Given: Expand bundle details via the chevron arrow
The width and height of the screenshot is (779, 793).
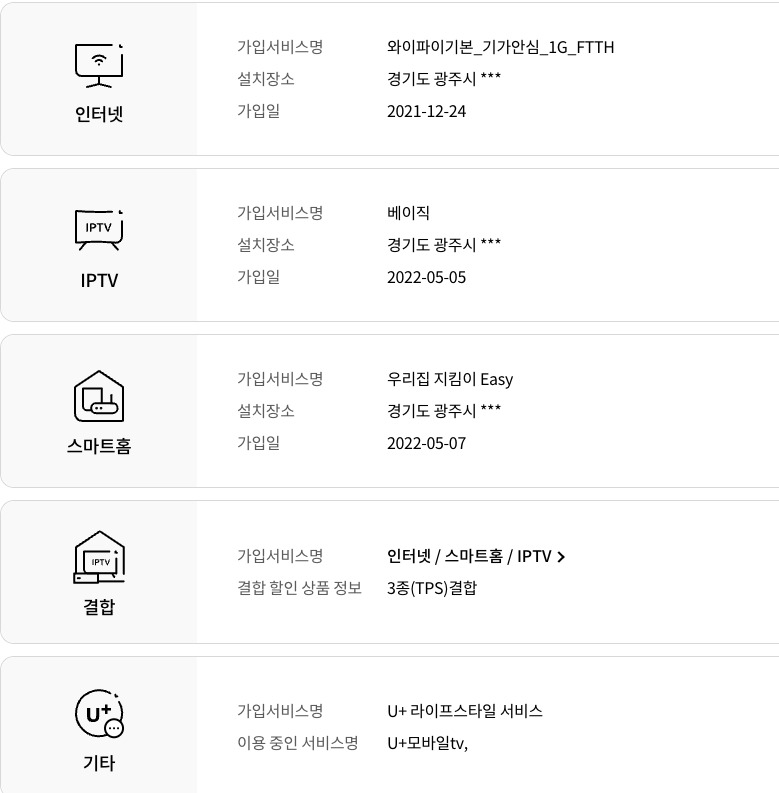Looking at the screenshot, I should click(560, 557).
